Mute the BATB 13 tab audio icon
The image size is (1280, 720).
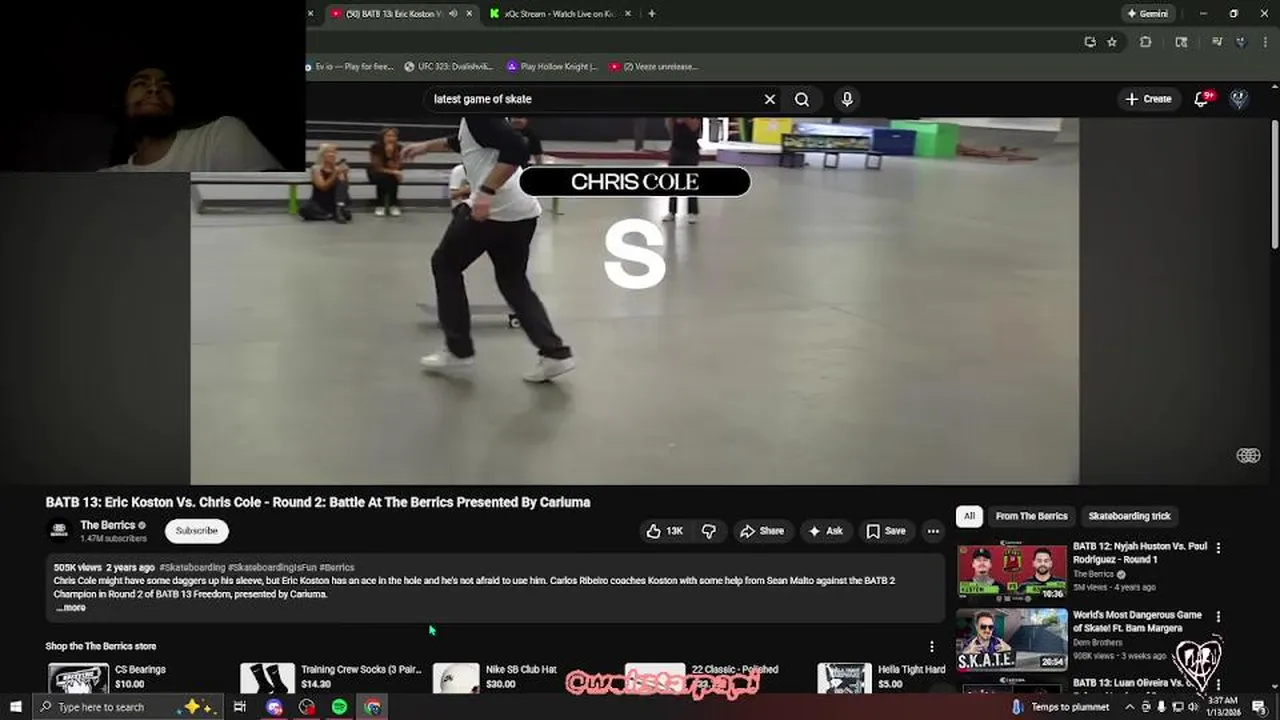(x=453, y=14)
